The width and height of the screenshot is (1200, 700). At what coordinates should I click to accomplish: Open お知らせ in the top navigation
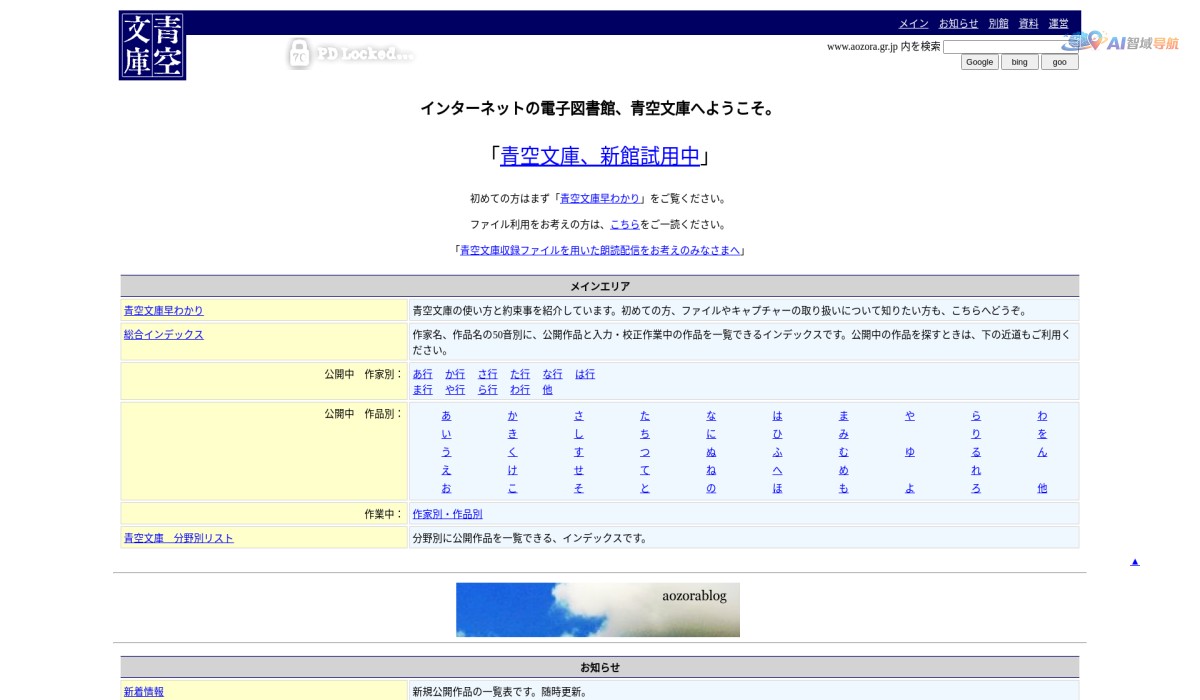(x=957, y=22)
